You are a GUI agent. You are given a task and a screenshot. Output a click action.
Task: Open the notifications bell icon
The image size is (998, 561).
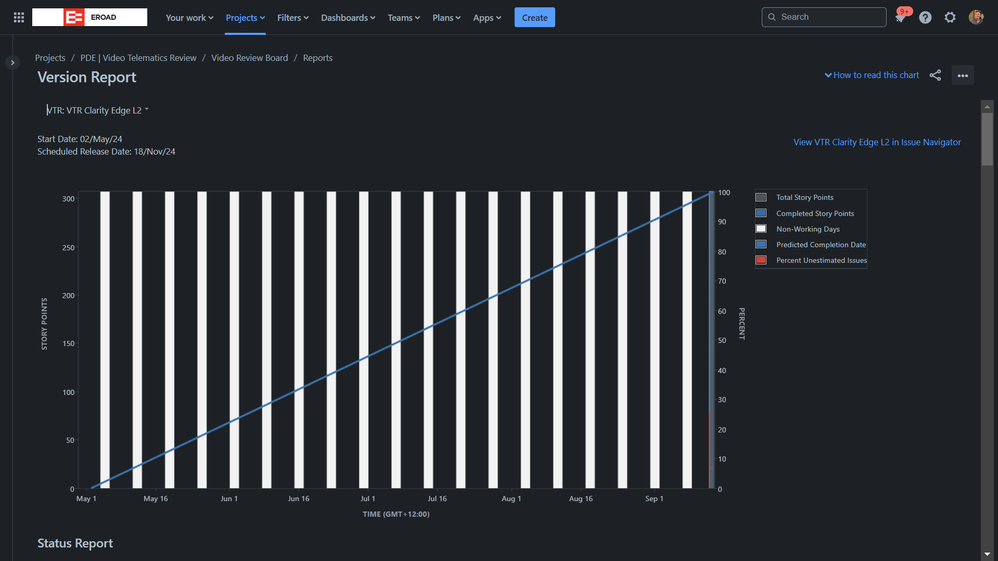click(x=901, y=17)
